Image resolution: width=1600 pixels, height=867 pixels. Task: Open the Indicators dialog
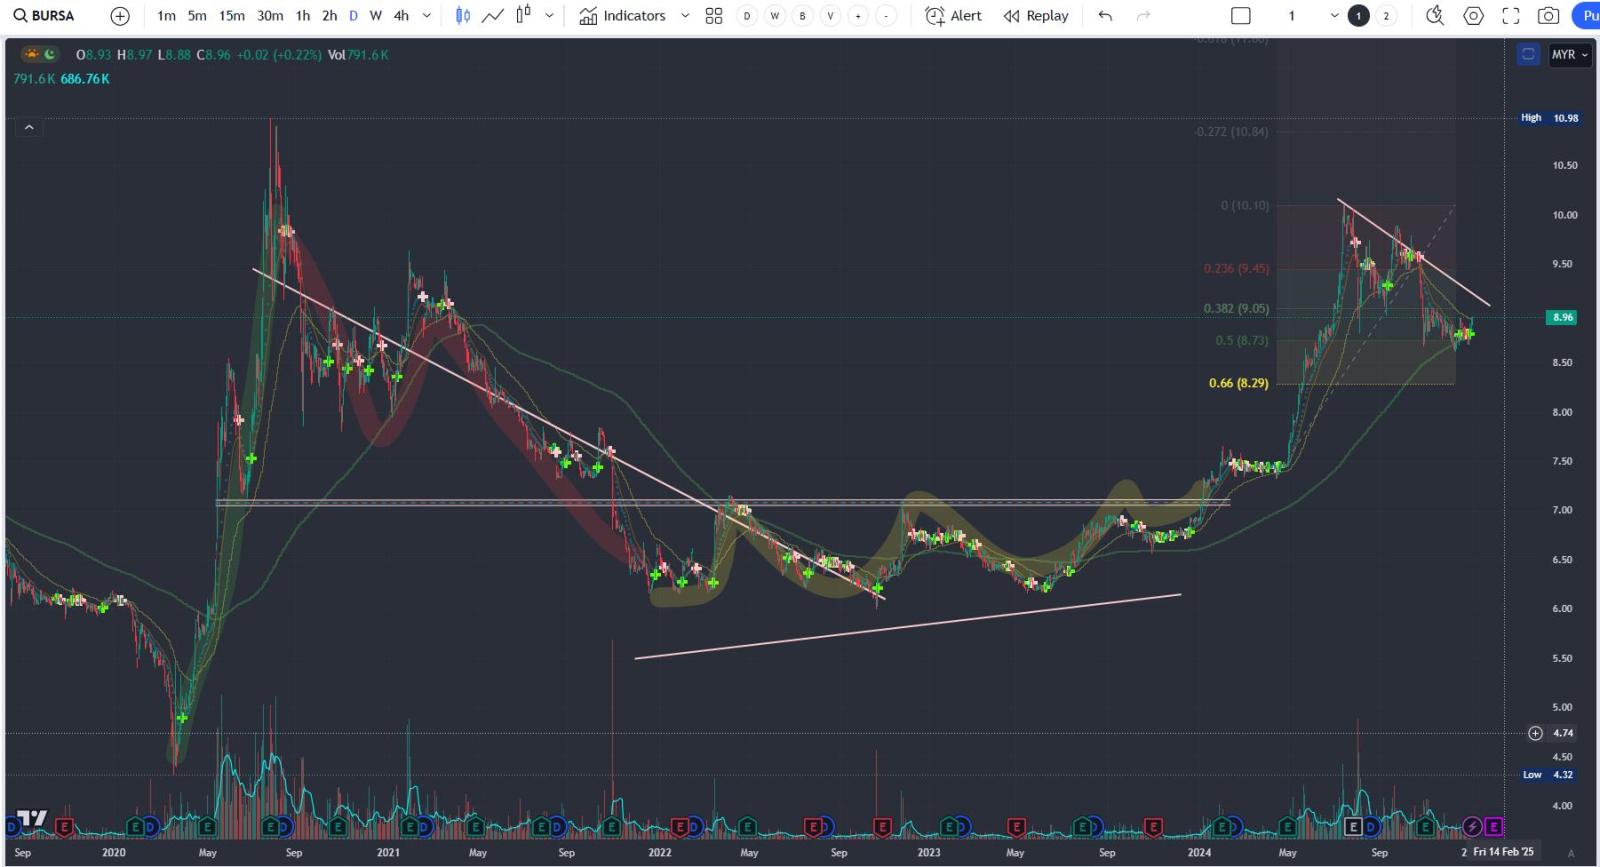[x=622, y=16]
